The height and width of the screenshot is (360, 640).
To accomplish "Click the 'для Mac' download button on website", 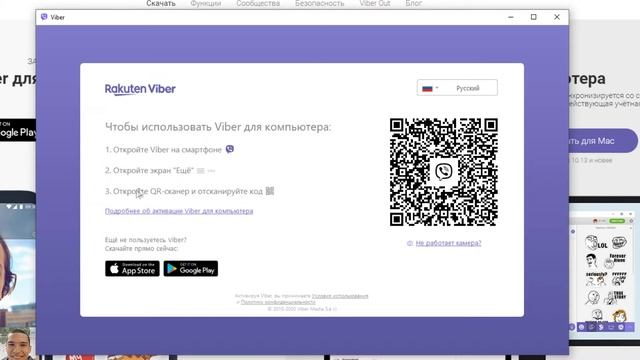I will pos(603,141).
